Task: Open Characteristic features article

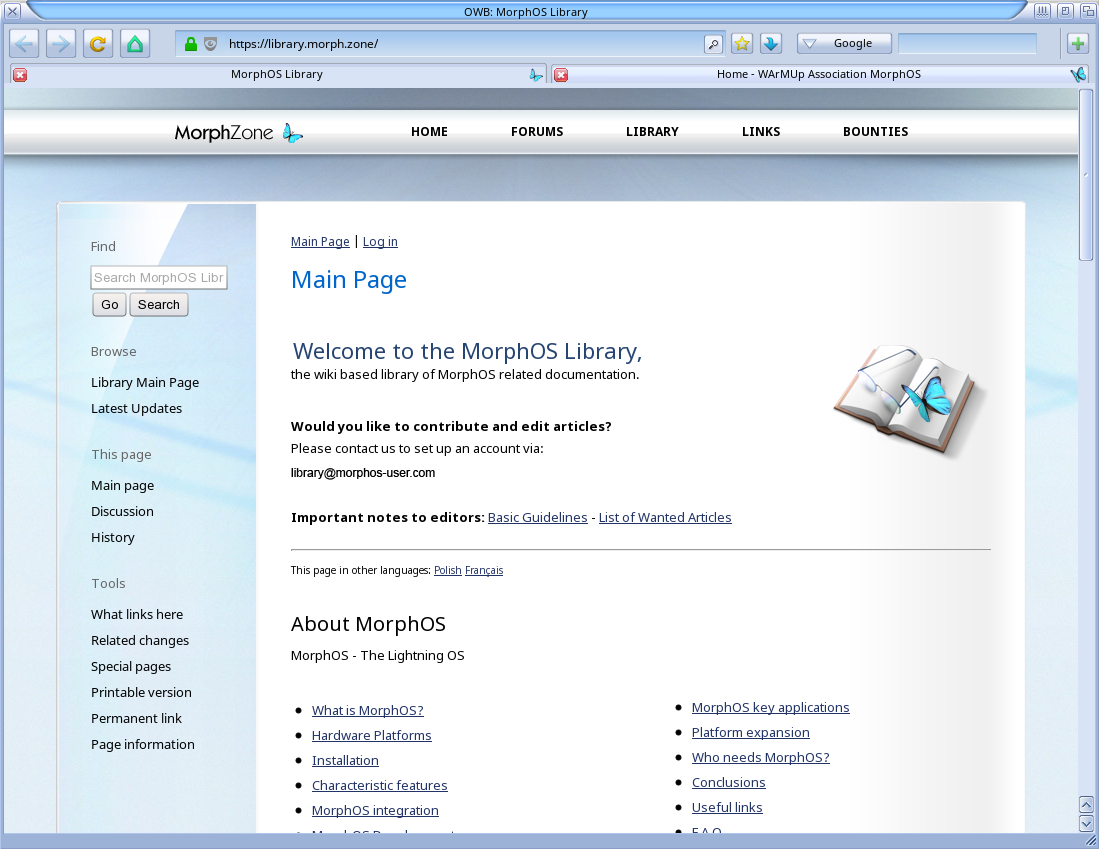Action: click(379, 786)
